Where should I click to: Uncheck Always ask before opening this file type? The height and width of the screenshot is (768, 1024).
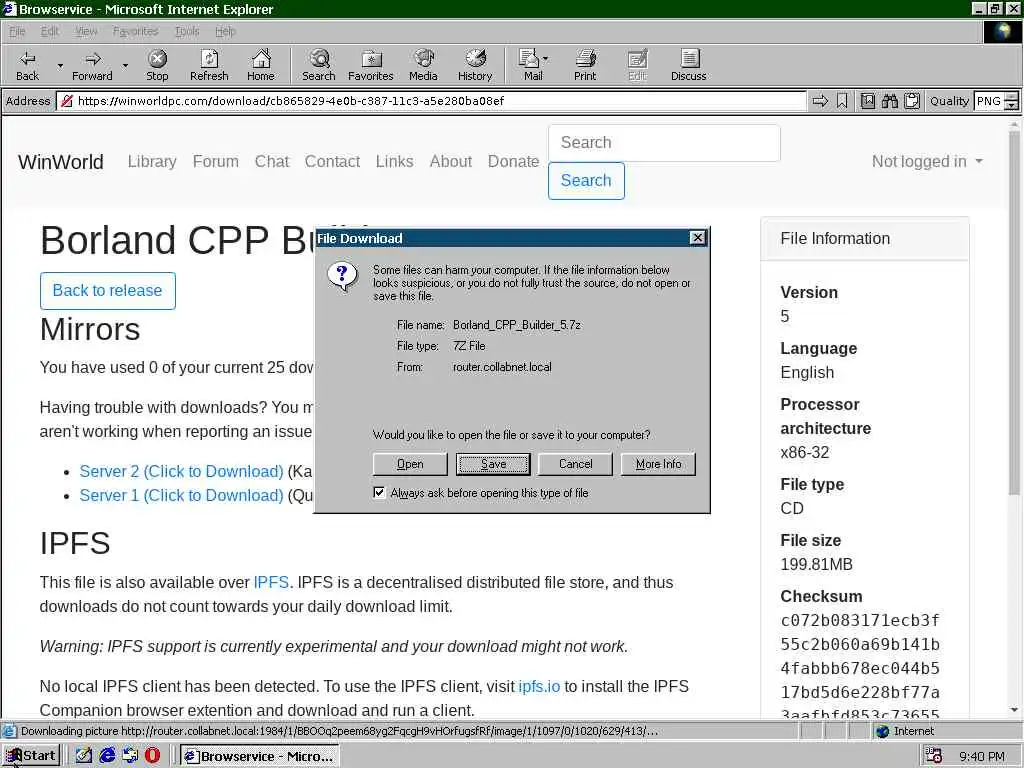click(379, 492)
